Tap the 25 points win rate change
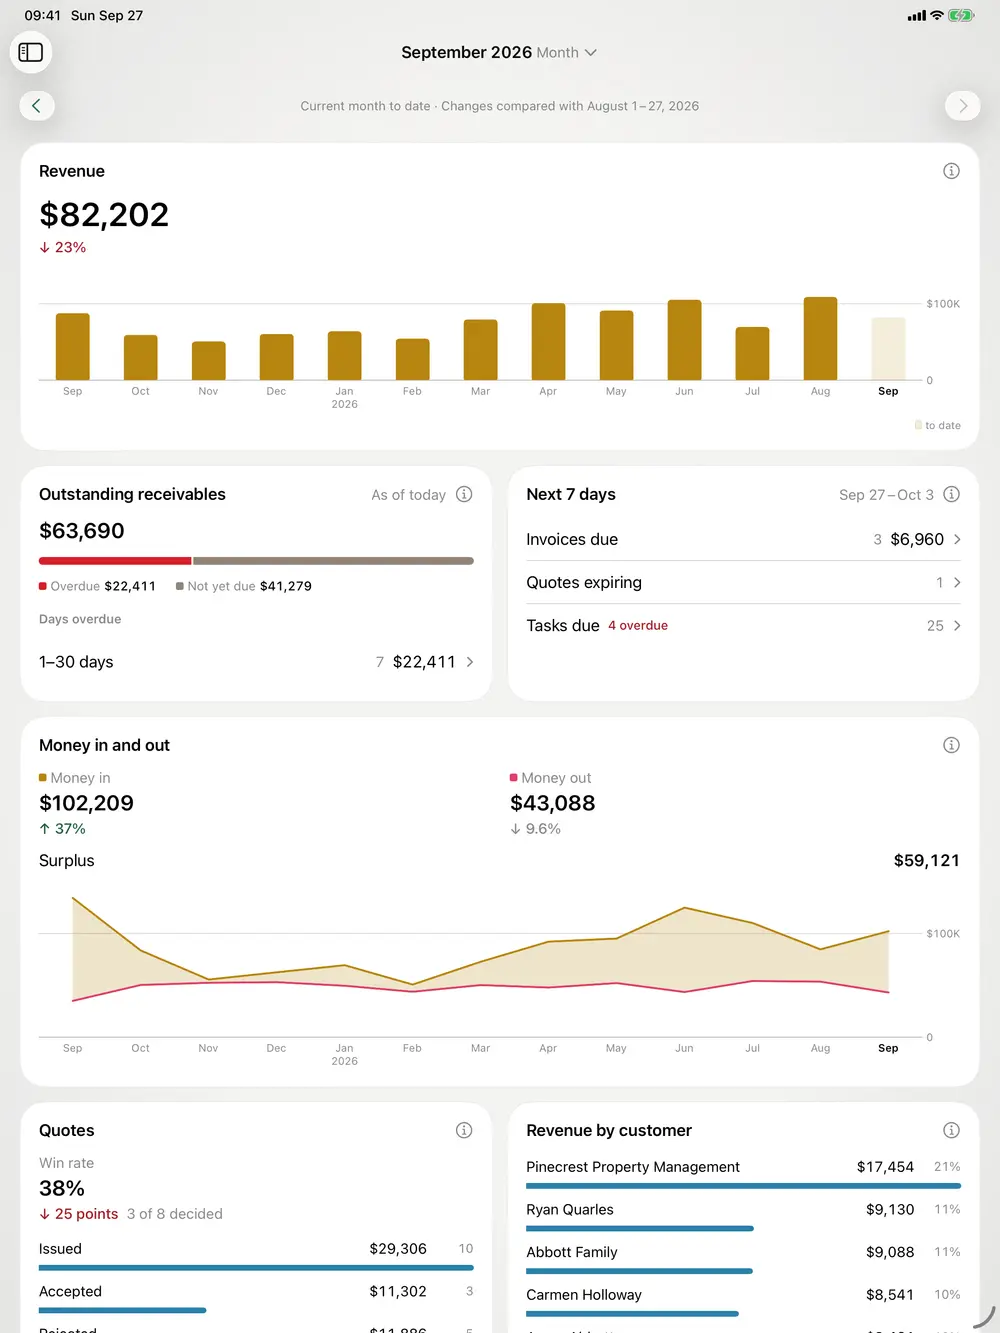 coord(79,1214)
